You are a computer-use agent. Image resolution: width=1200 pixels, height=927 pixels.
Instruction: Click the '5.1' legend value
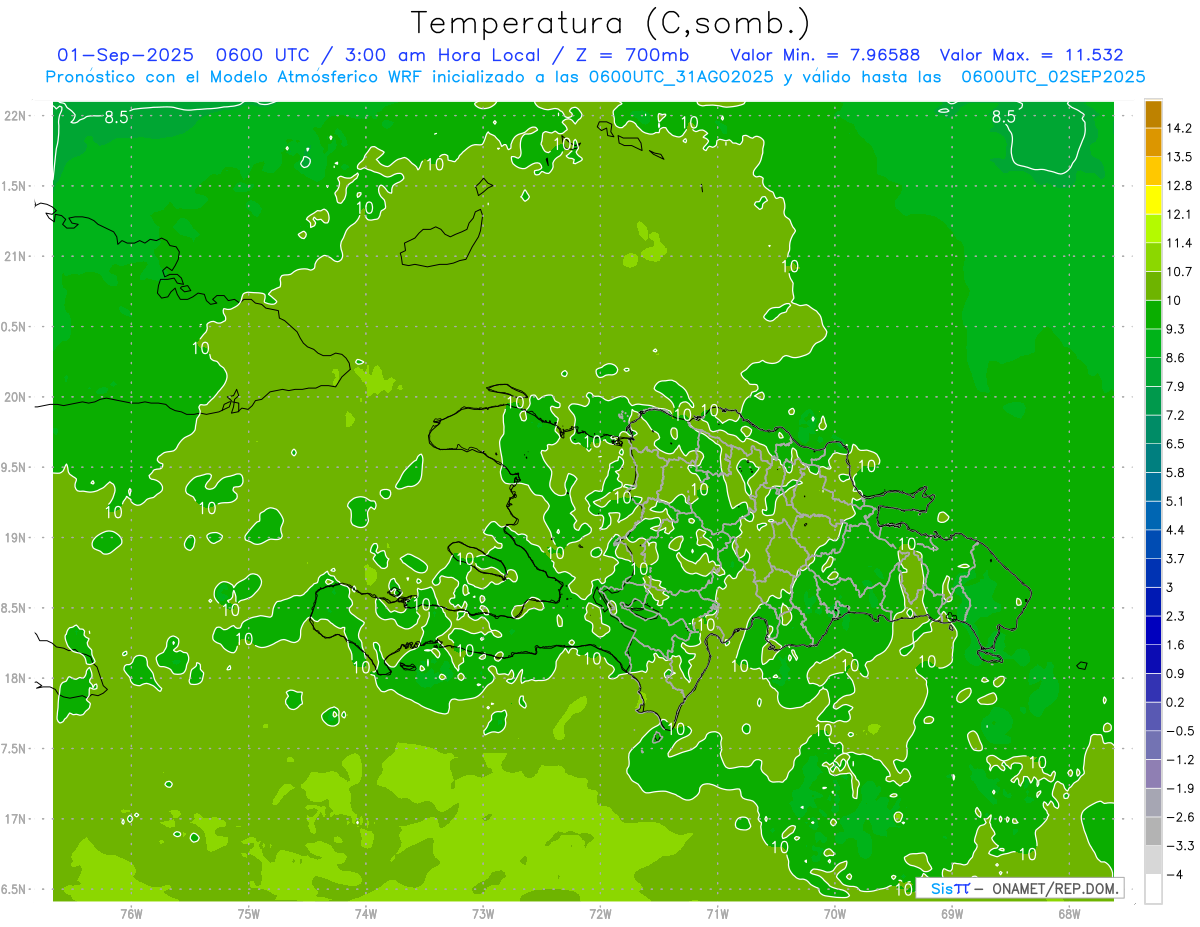(1176, 502)
